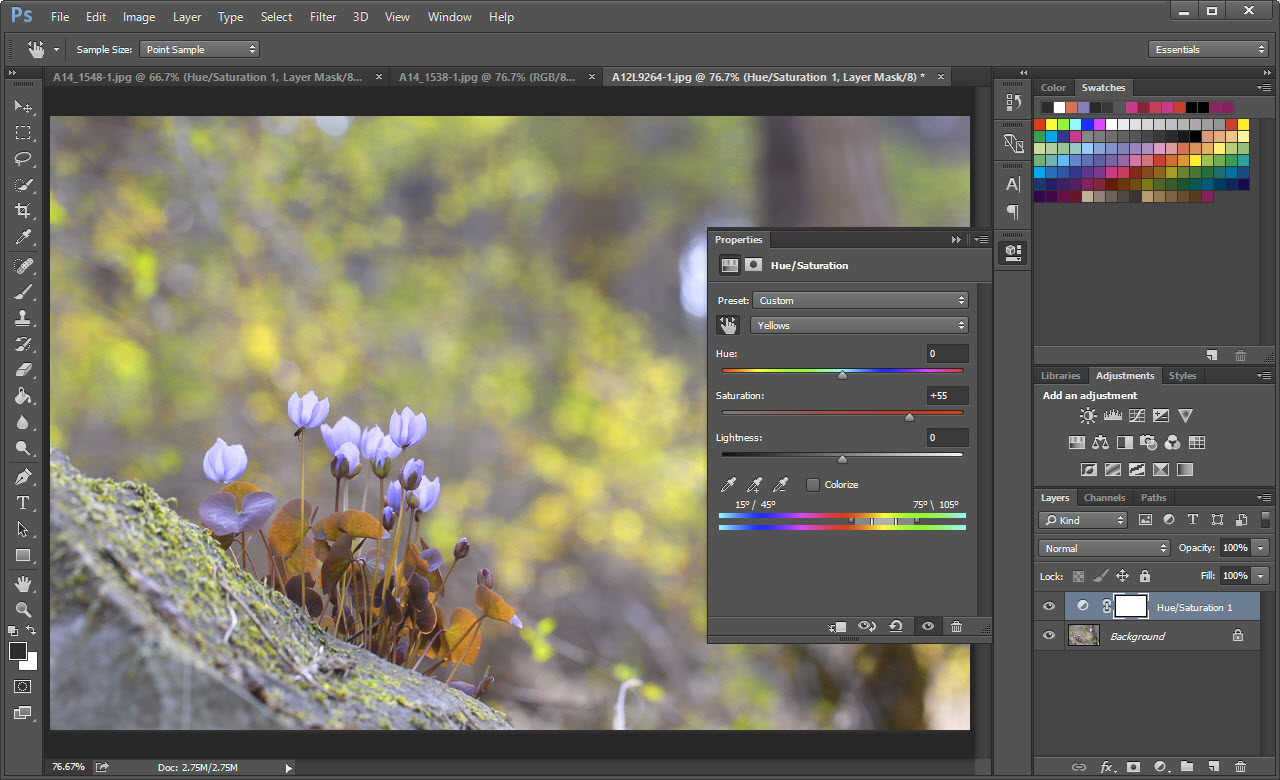Select the layer mask thumbnail
Viewport: 1280px width, 780px height.
[1131, 606]
